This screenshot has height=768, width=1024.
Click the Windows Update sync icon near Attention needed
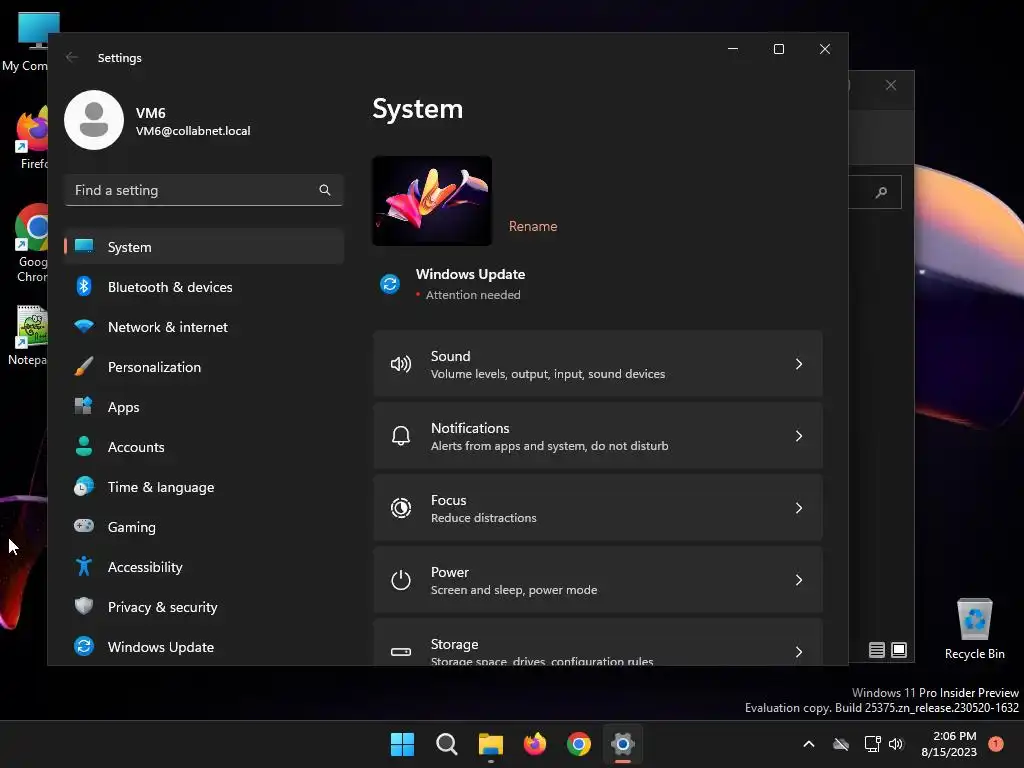coord(390,284)
